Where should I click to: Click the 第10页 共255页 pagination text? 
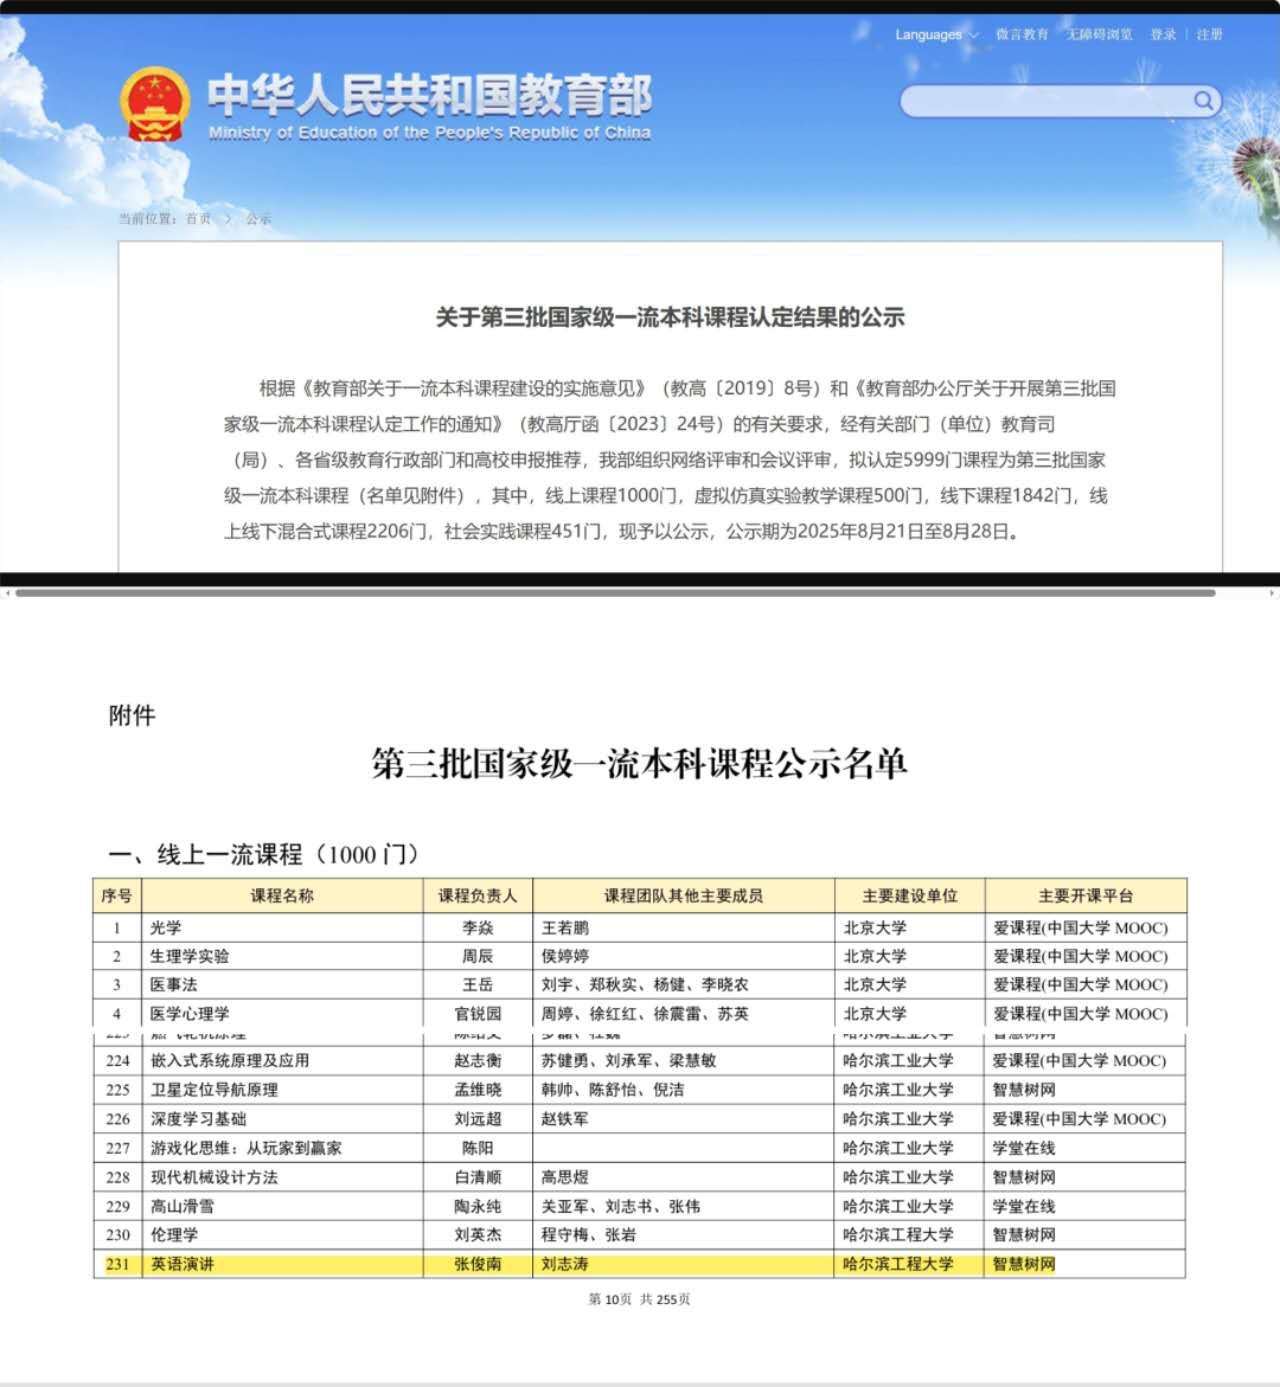coord(639,1300)
